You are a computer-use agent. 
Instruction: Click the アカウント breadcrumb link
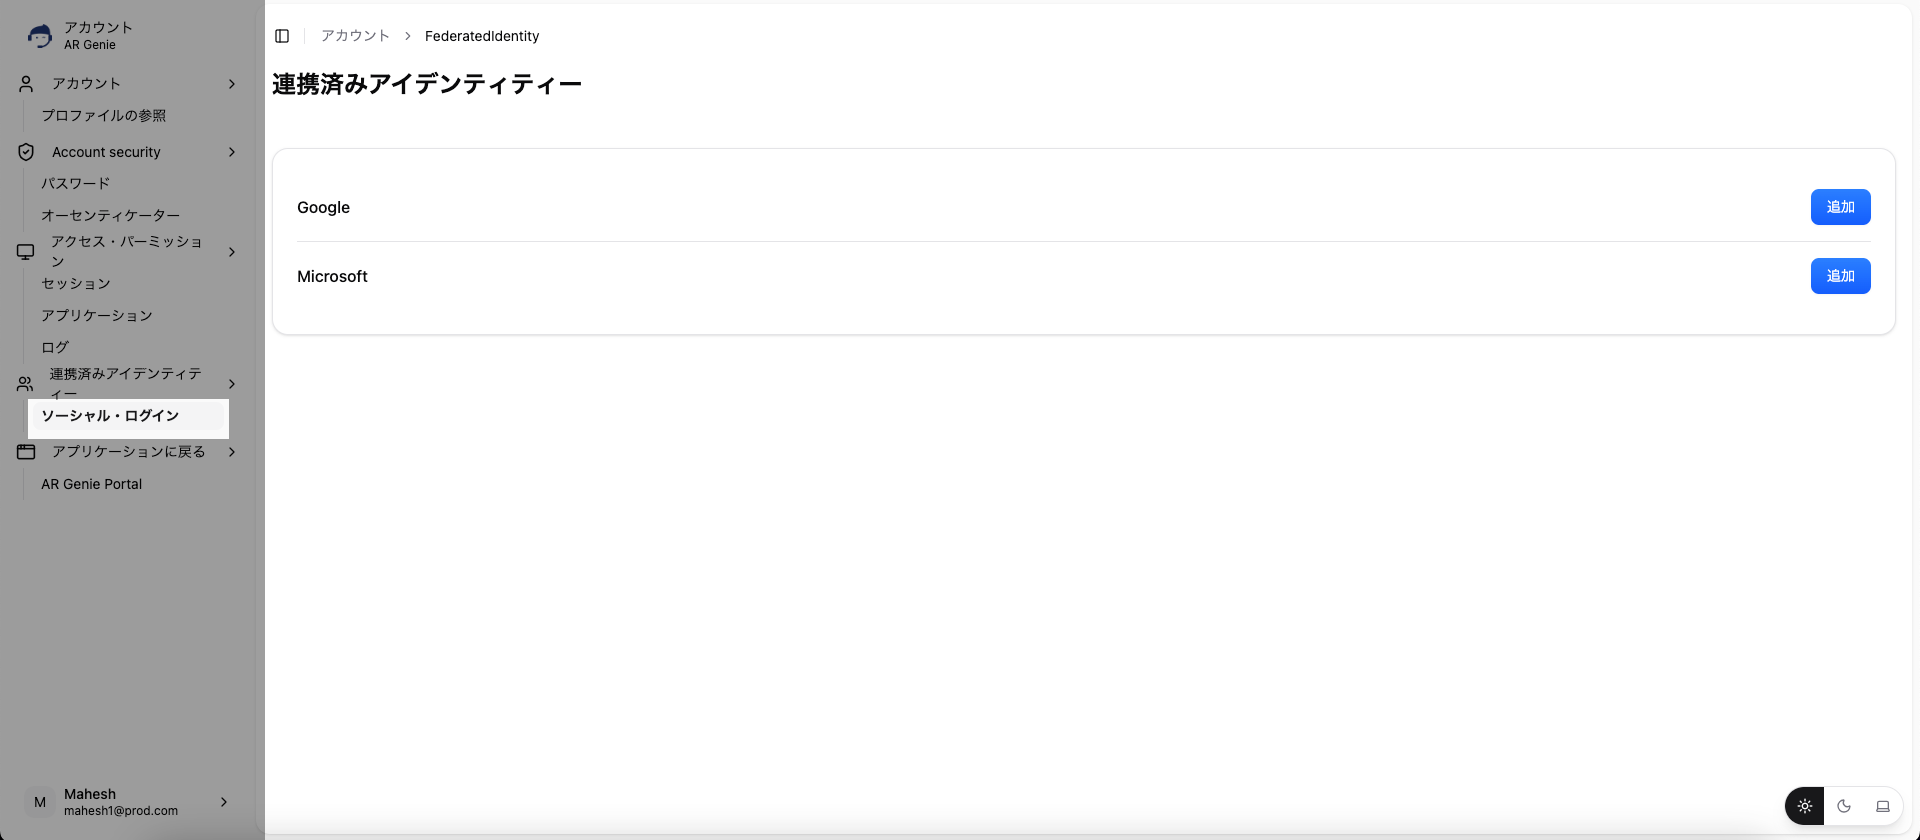coord(355,36)
